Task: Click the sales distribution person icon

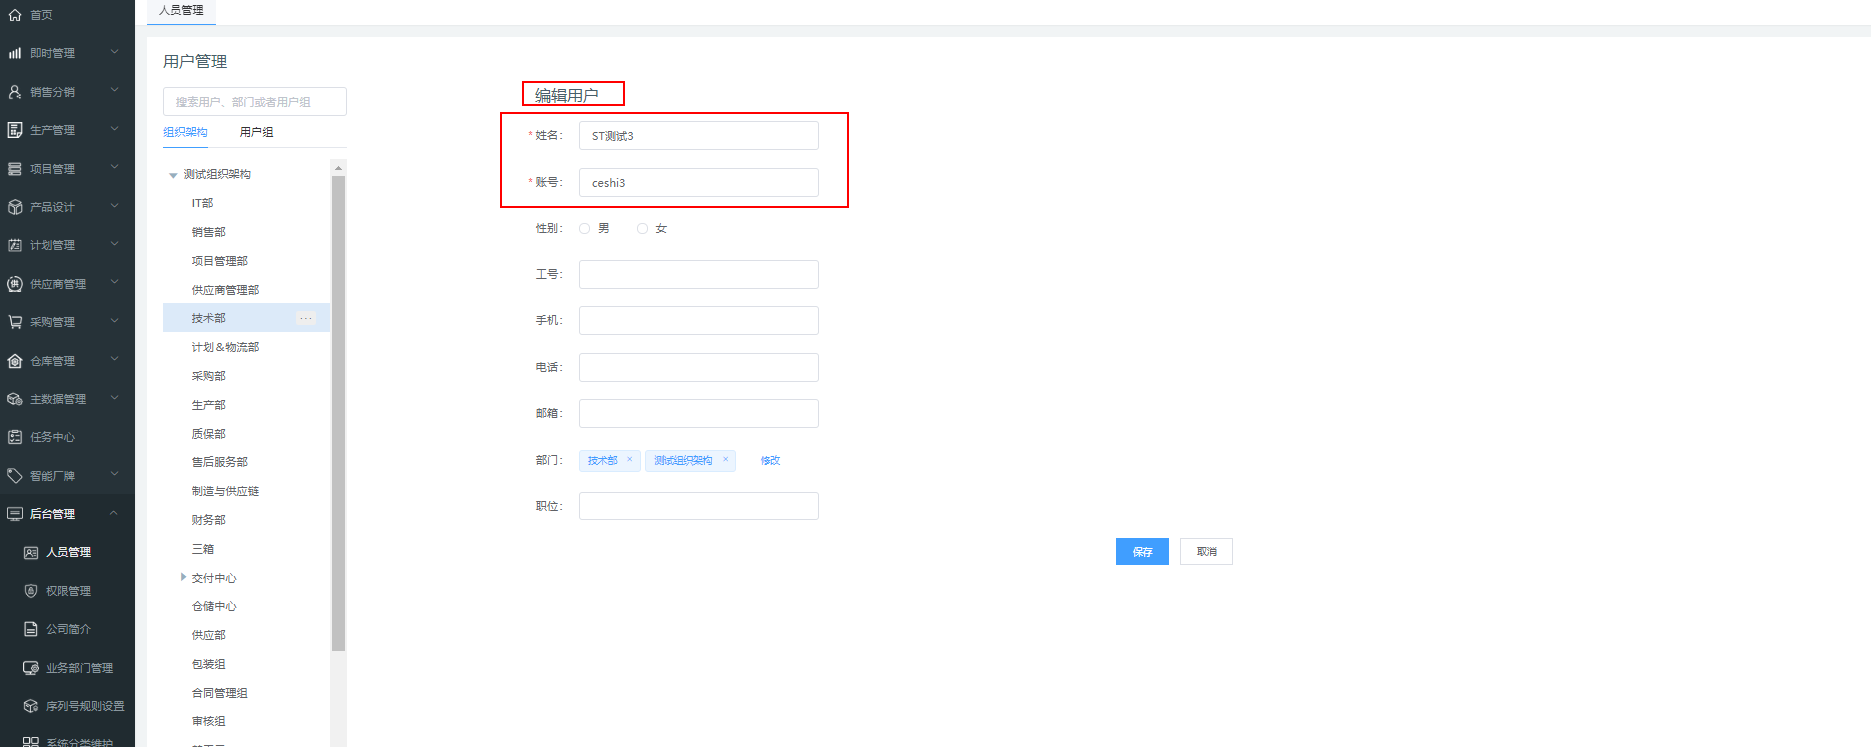Action: click(15, 92)
